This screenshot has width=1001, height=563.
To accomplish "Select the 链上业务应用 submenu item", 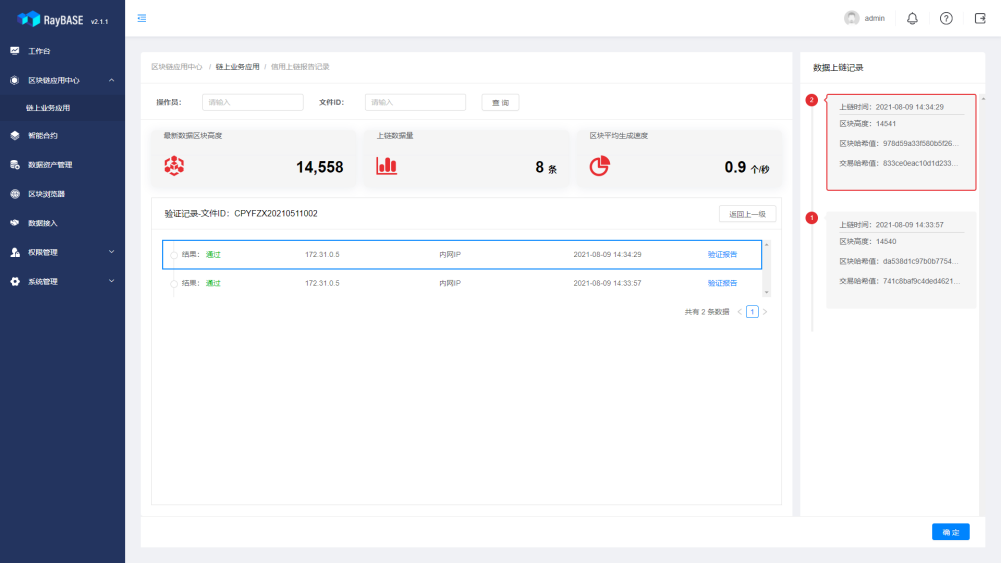I will pyautogui.click(x=48, y=108).
